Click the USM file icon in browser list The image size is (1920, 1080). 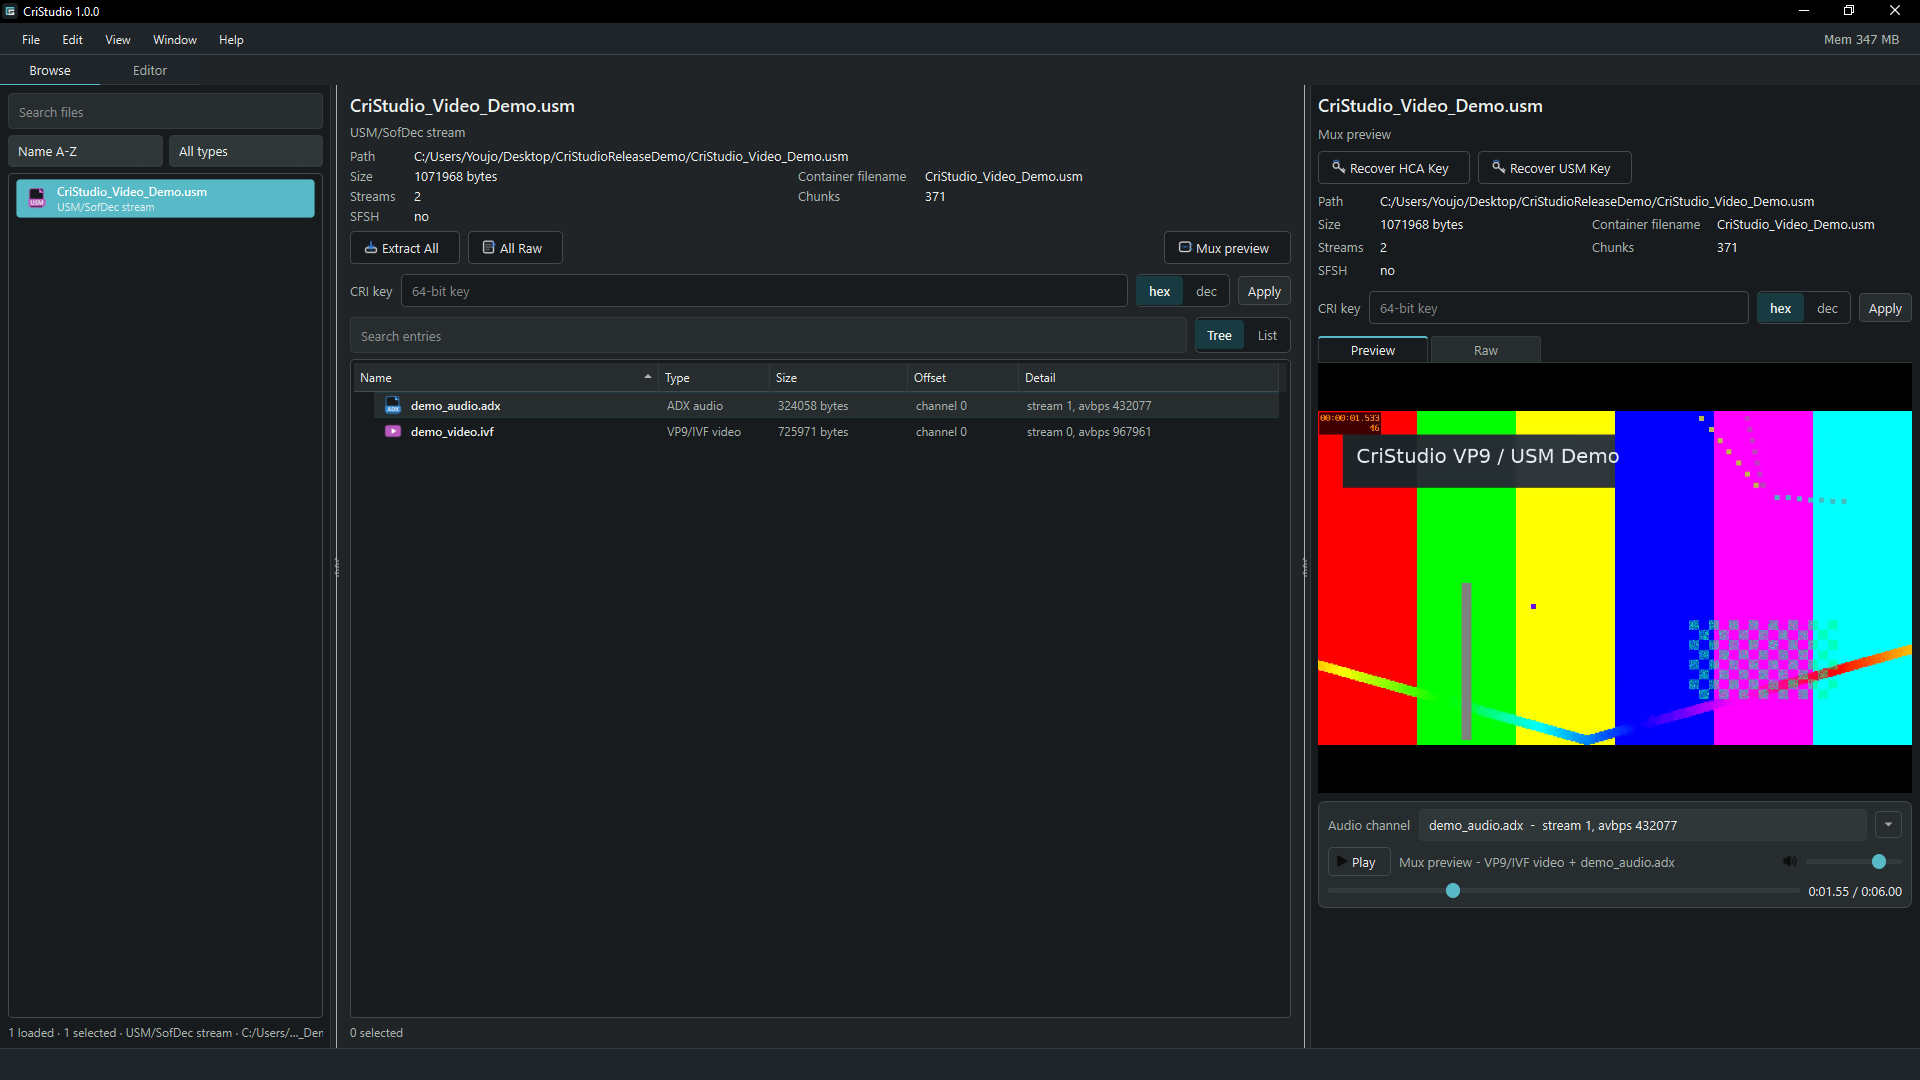[x=37, y=198]
